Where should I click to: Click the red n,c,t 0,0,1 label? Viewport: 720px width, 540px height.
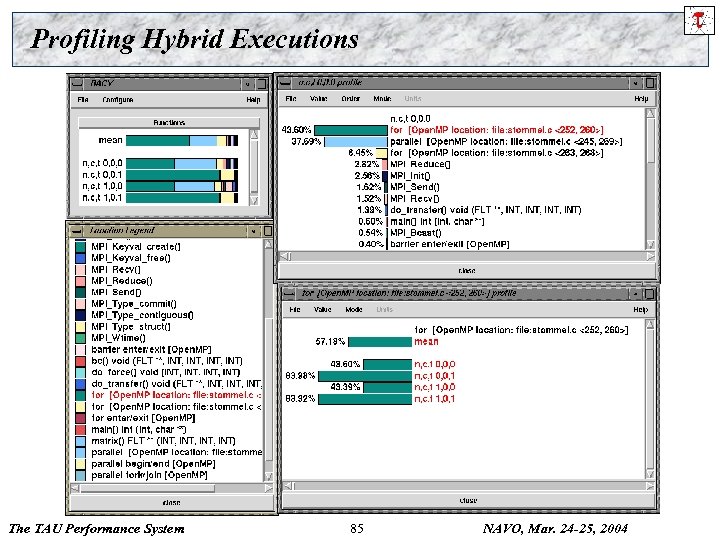coord(434,376)
